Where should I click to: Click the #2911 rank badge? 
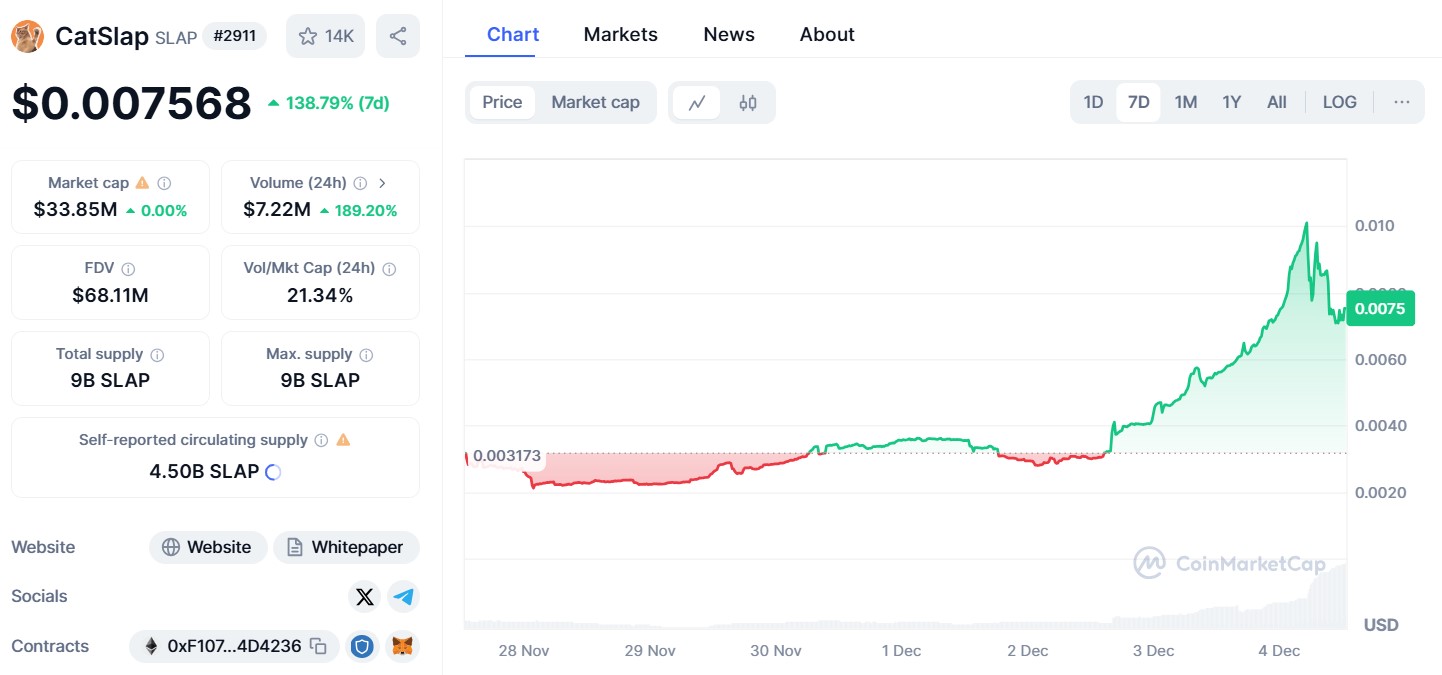[235, 36]
